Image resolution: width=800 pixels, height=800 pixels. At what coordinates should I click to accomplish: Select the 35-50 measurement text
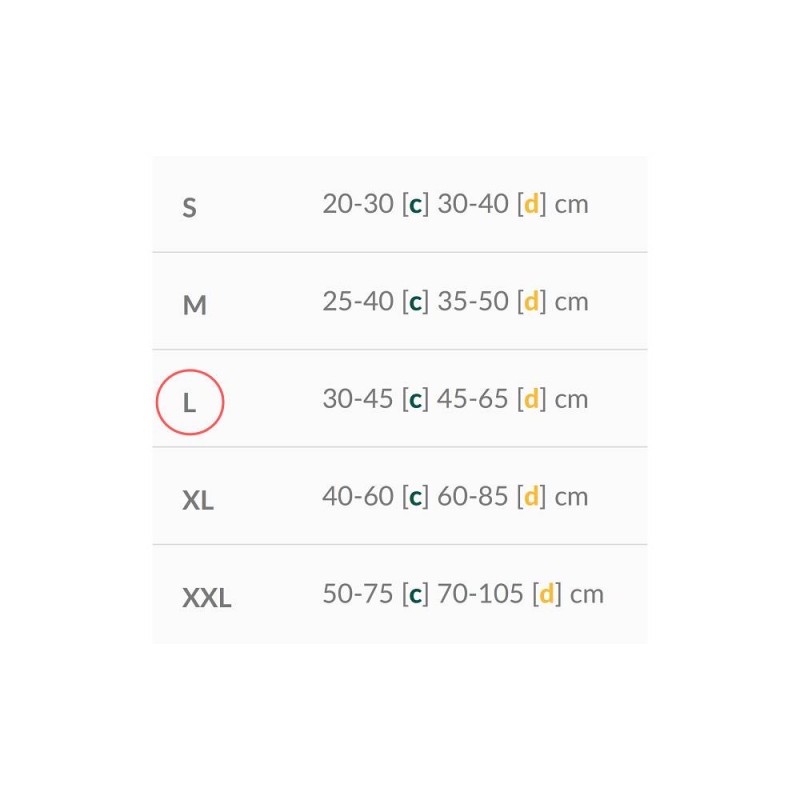click(x=473, y=301)
